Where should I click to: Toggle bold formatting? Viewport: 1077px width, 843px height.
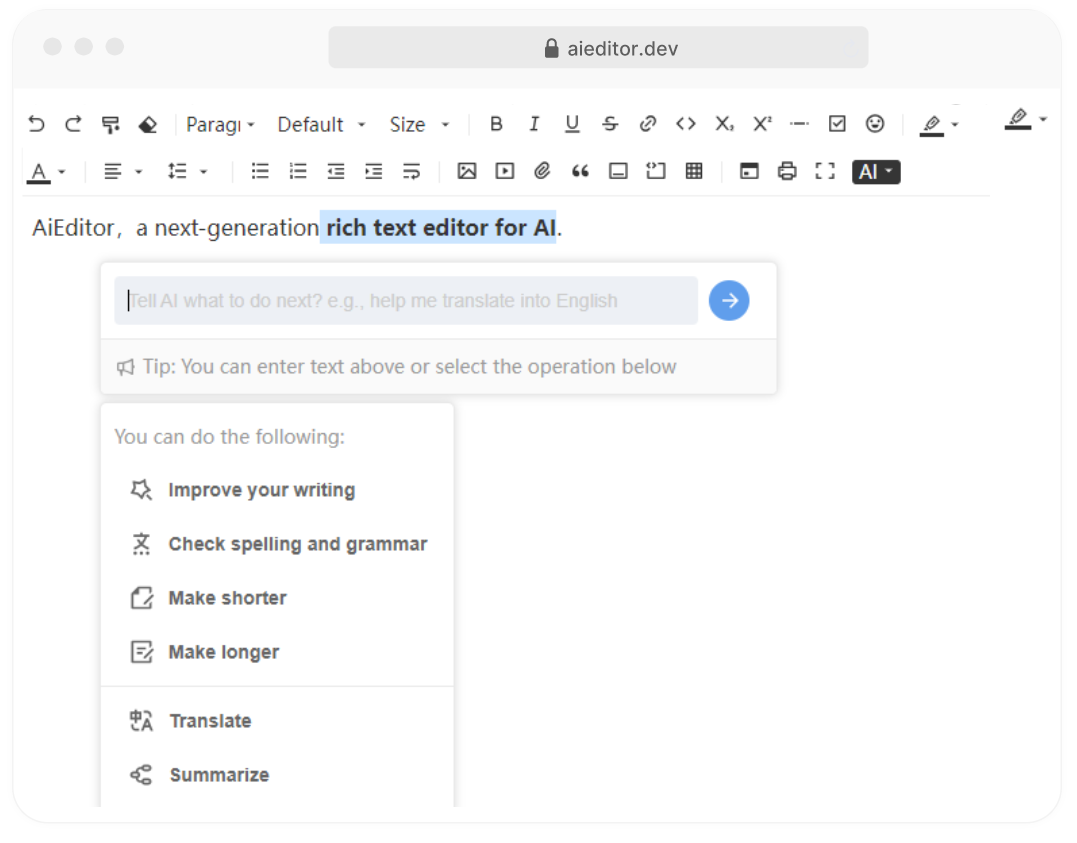click(x=496, y=124)
